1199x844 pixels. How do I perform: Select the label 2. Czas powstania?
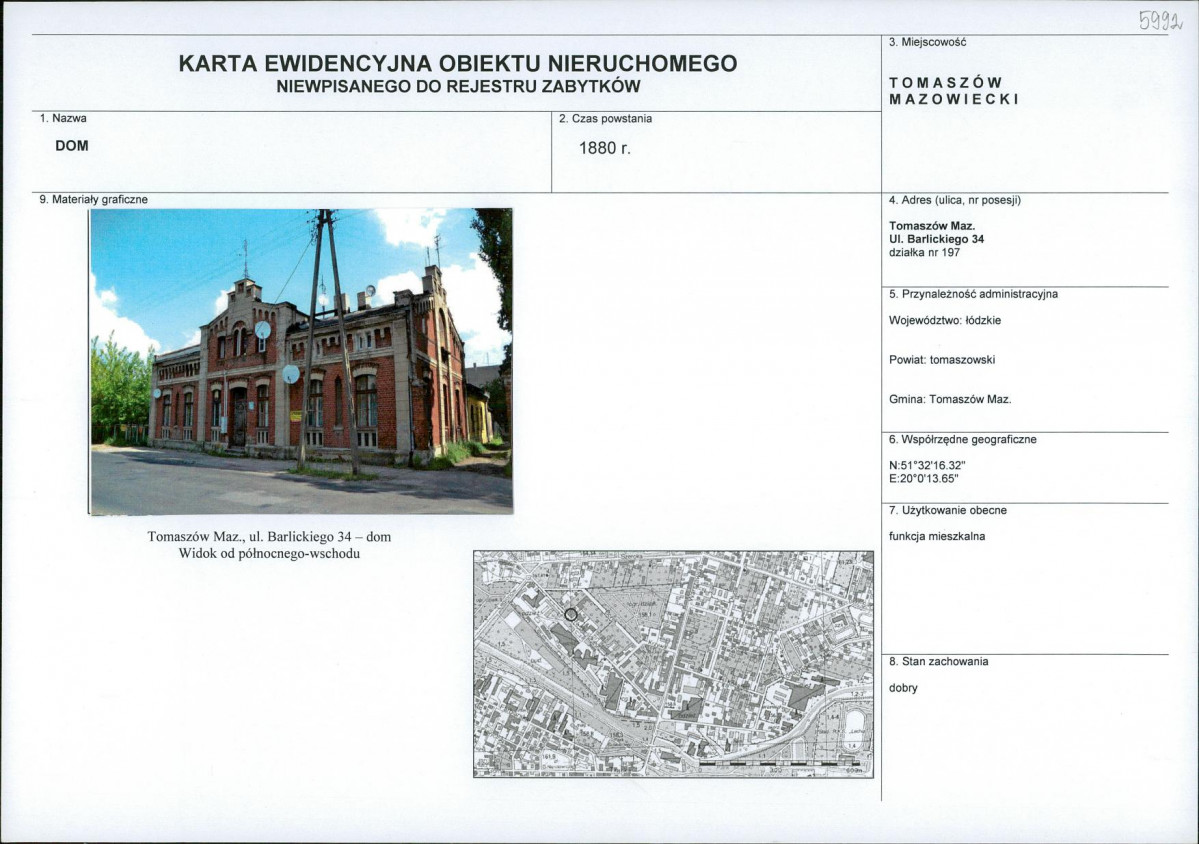coord(606,118)
